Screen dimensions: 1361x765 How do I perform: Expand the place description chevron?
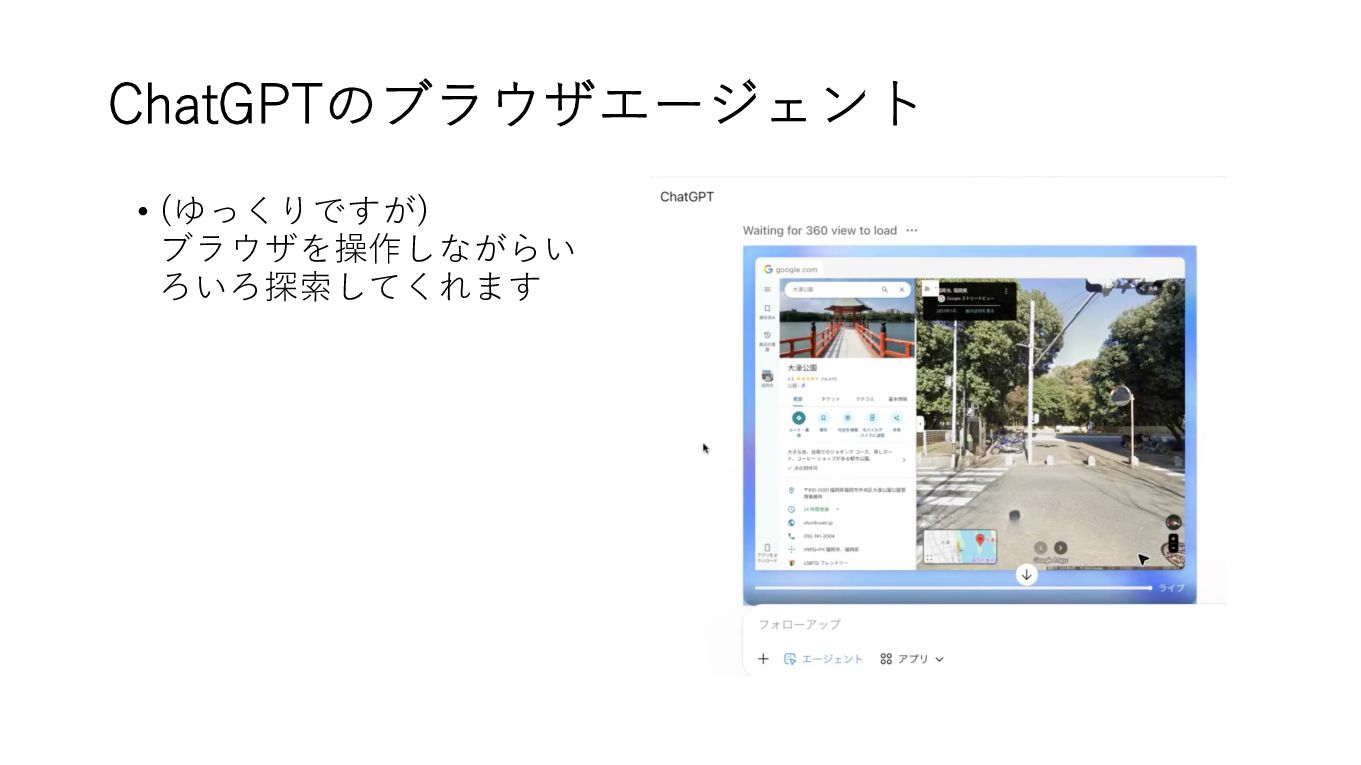(903, 460)
